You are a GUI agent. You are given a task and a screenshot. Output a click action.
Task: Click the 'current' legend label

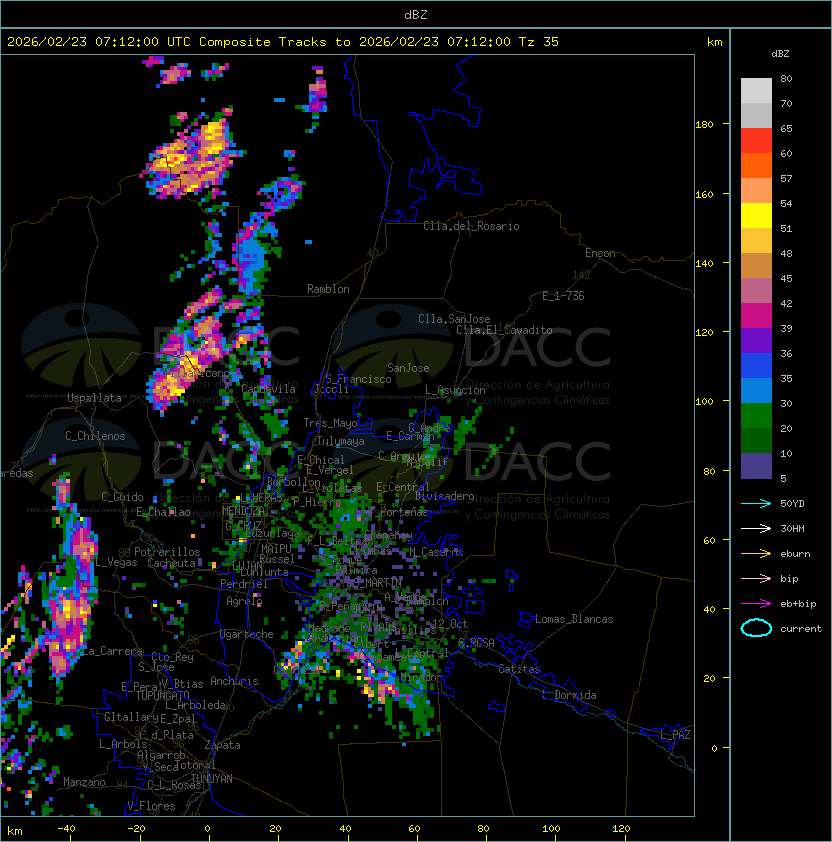coord(801,629)
